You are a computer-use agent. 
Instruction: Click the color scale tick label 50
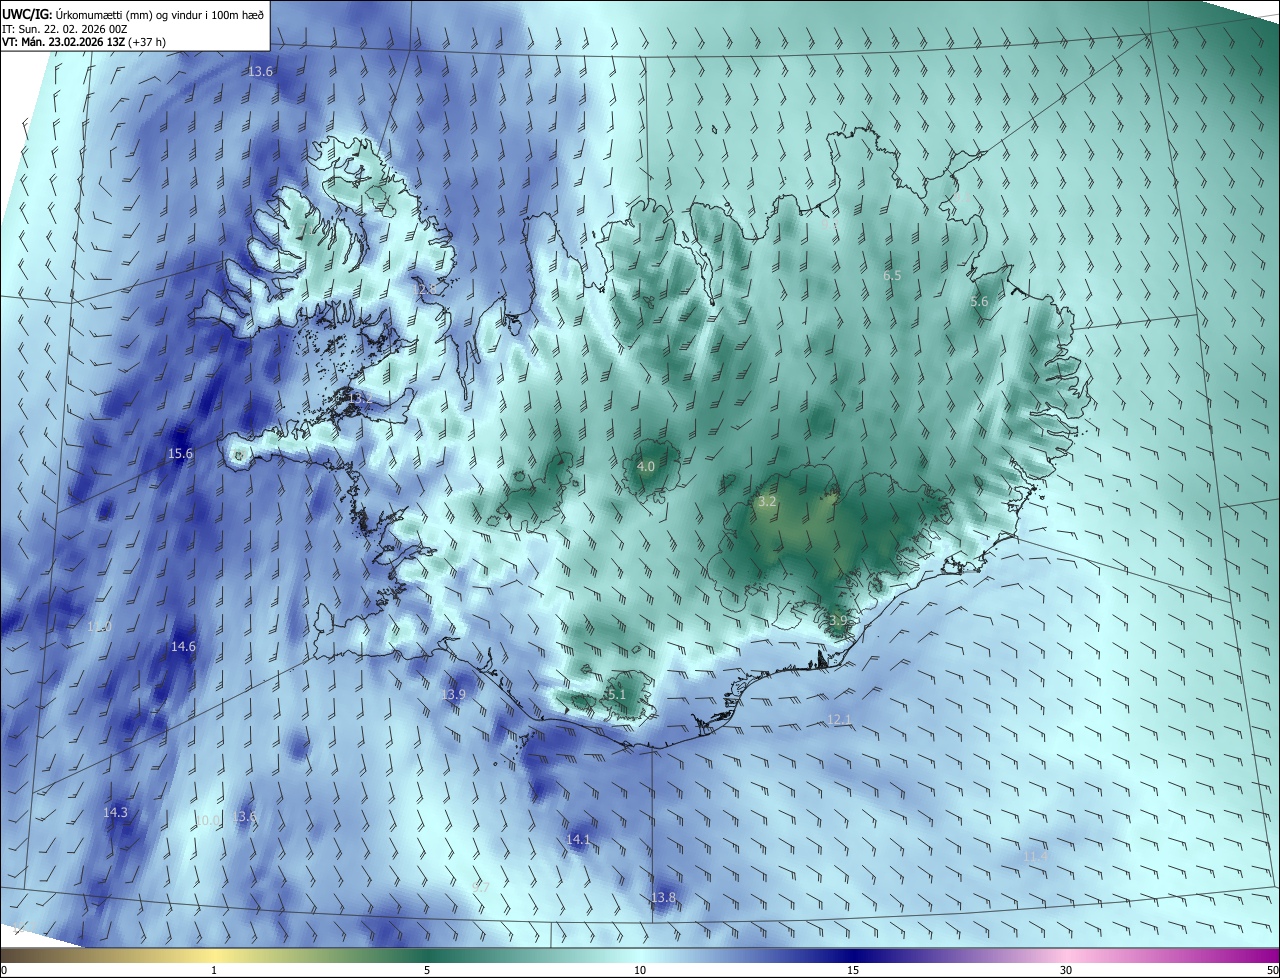click(1272, 970)
